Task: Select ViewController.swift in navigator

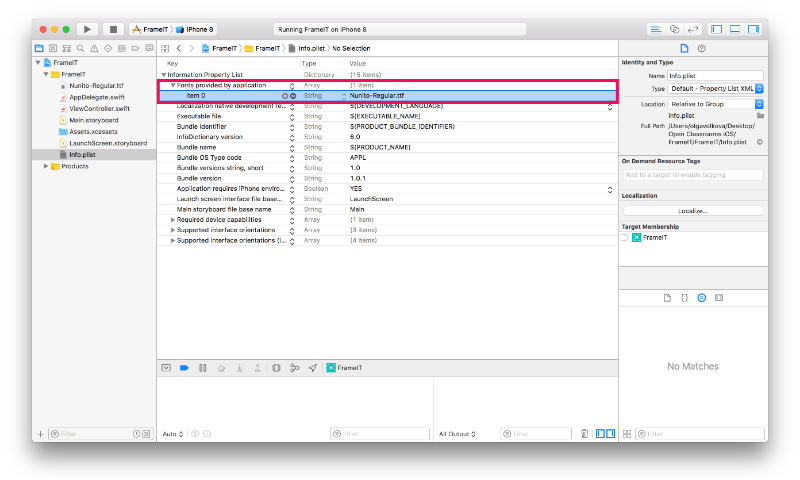Action: click(x=99, y=109)
